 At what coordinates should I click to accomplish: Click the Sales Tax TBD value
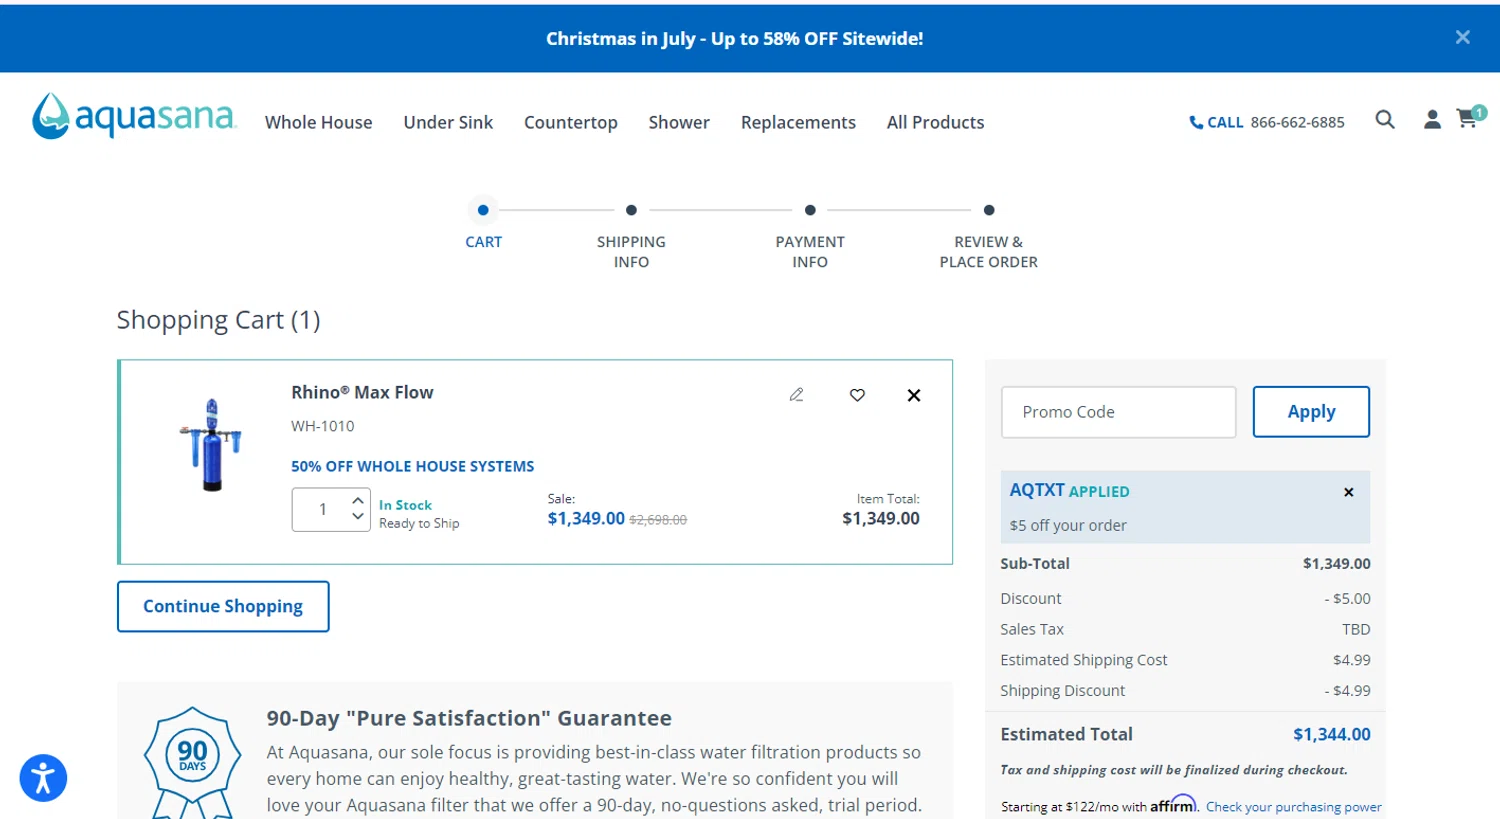(1356, 629)
